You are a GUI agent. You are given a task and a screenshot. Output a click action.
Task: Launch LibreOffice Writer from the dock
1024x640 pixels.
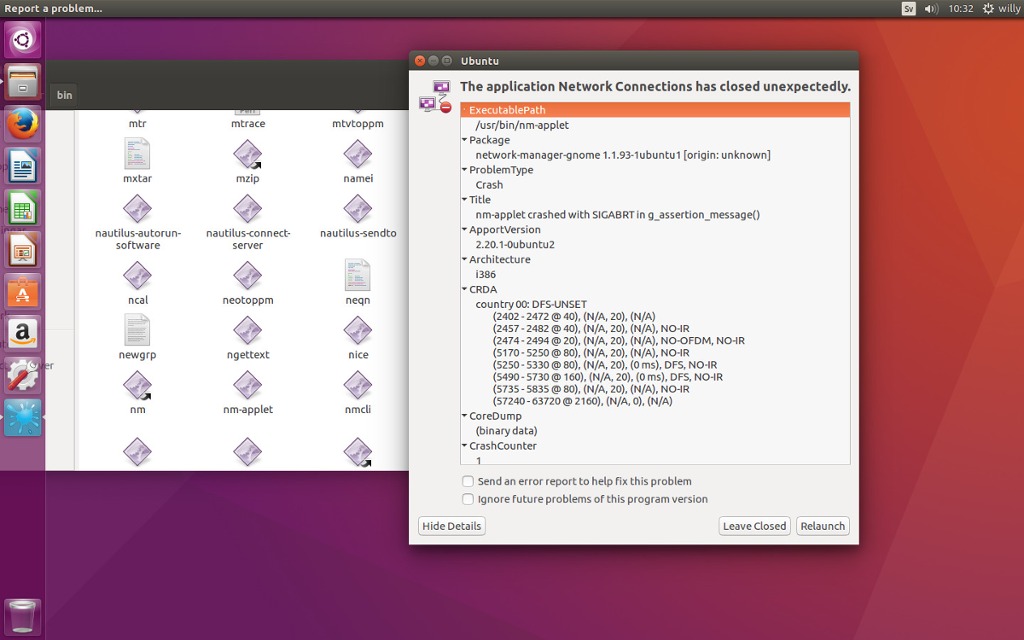tap(22, 165)
